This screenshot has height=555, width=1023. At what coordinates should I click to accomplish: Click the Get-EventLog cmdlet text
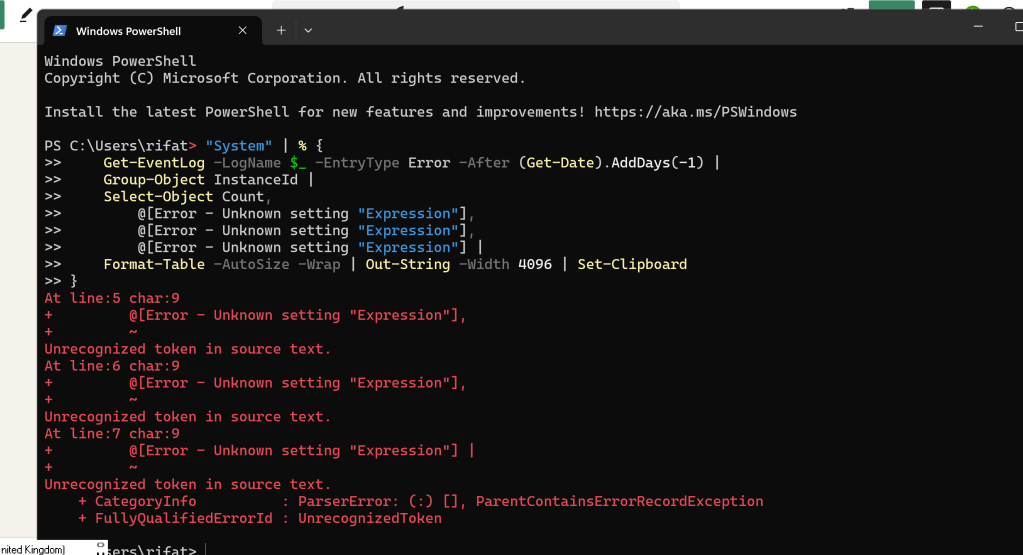[154, 162]
